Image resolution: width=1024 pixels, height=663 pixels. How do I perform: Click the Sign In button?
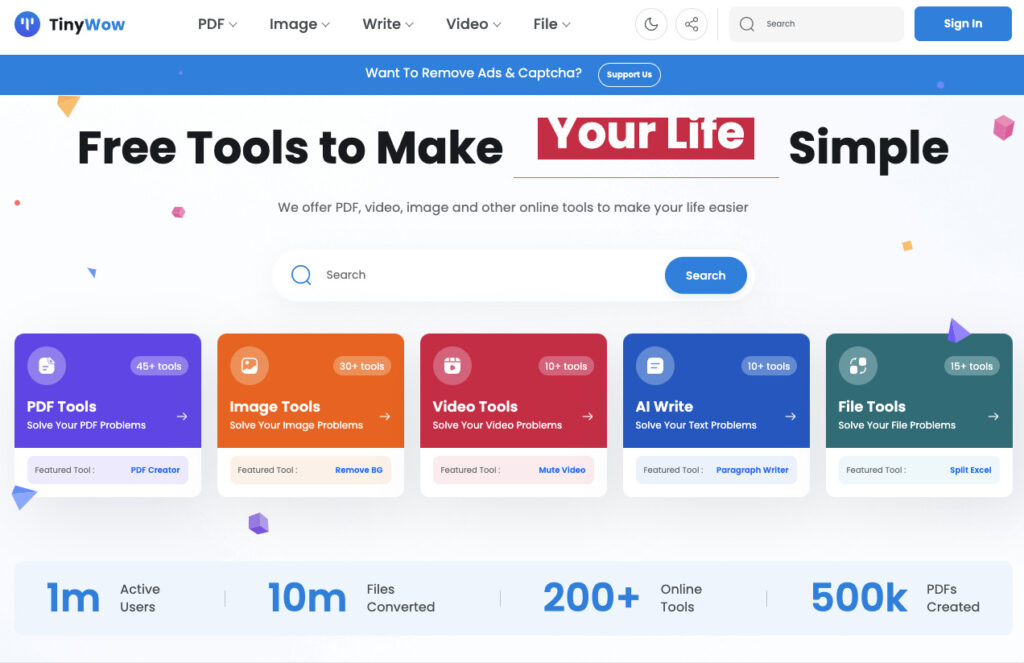tap(963, 24)
